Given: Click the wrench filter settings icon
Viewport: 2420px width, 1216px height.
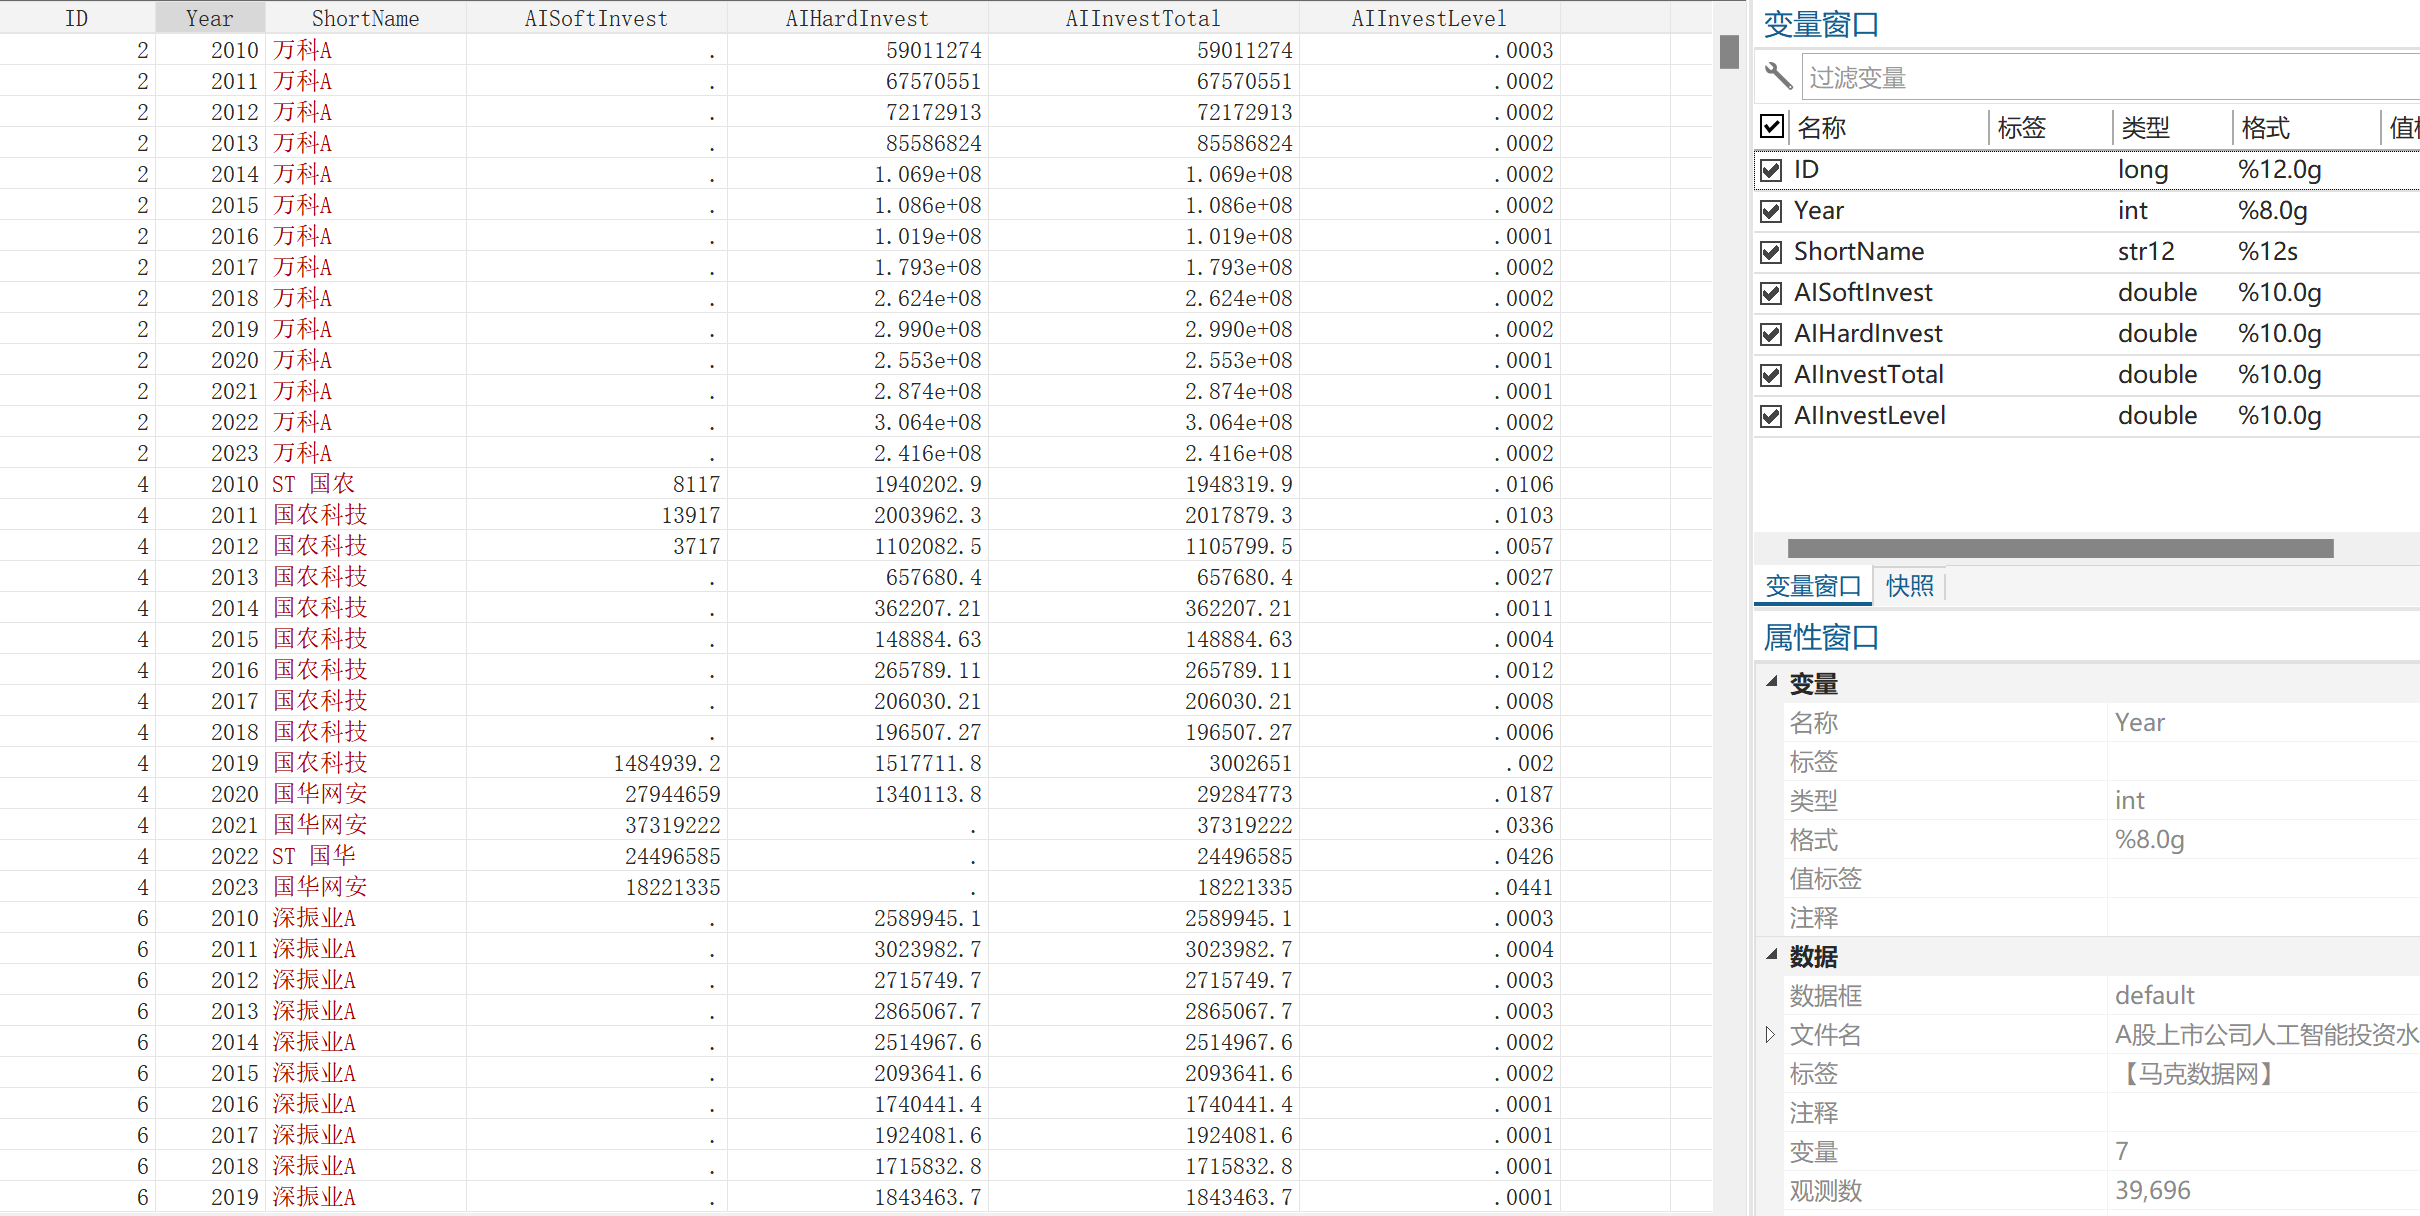Looking at the screenshot, I should (1777, 76).
